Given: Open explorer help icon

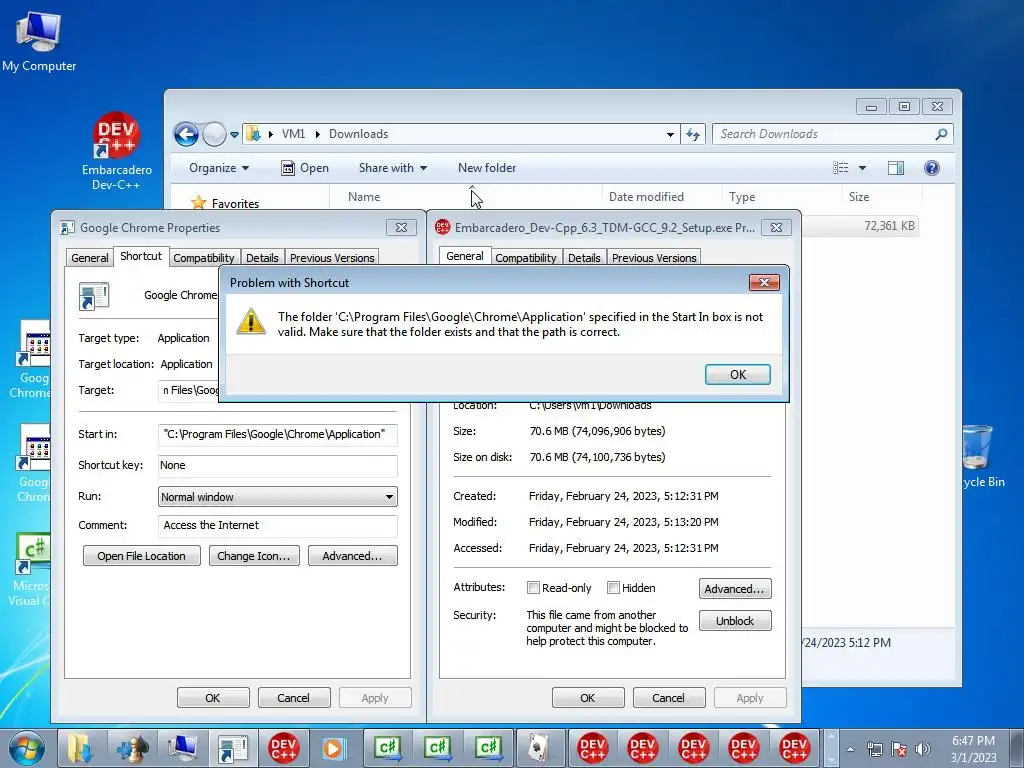Looking at the screenshot, I should click(932, 168).
